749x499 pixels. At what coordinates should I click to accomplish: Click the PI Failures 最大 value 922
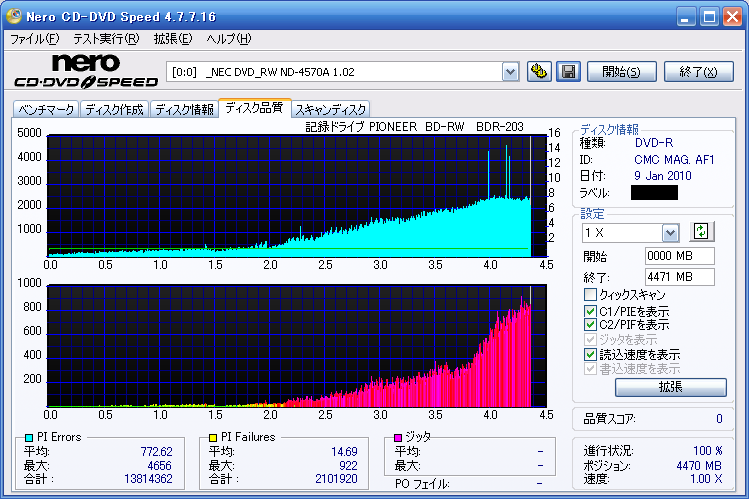click(x=348, y=466)
